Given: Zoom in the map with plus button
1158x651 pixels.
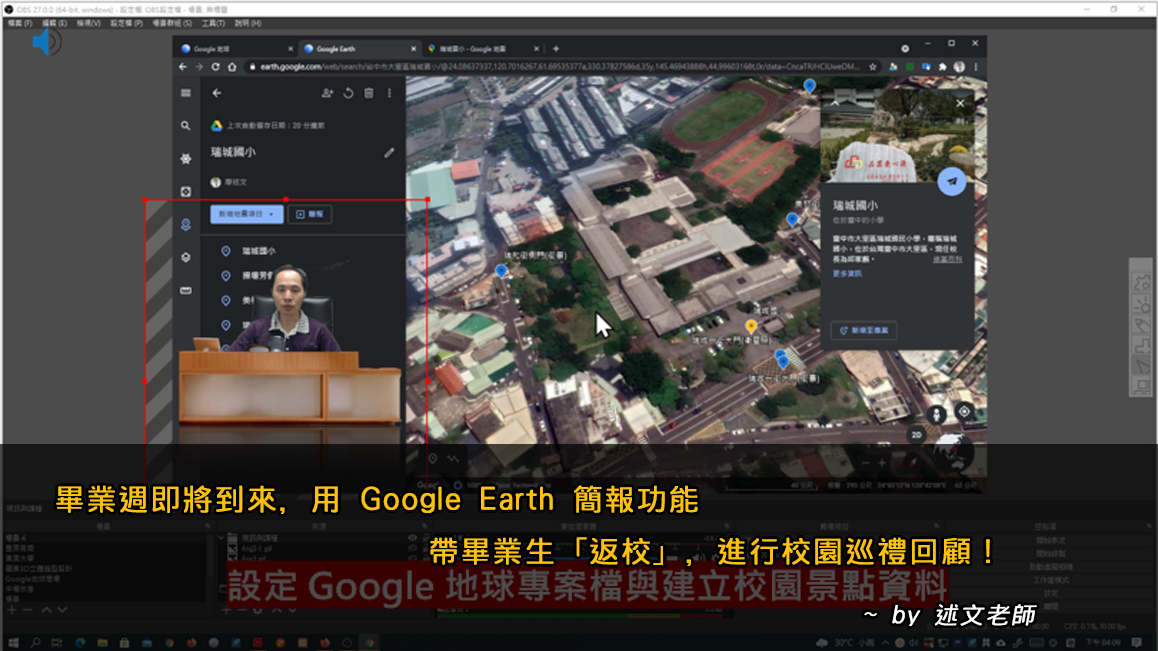Looking at the screenshot, I should [x=882, y=463].
